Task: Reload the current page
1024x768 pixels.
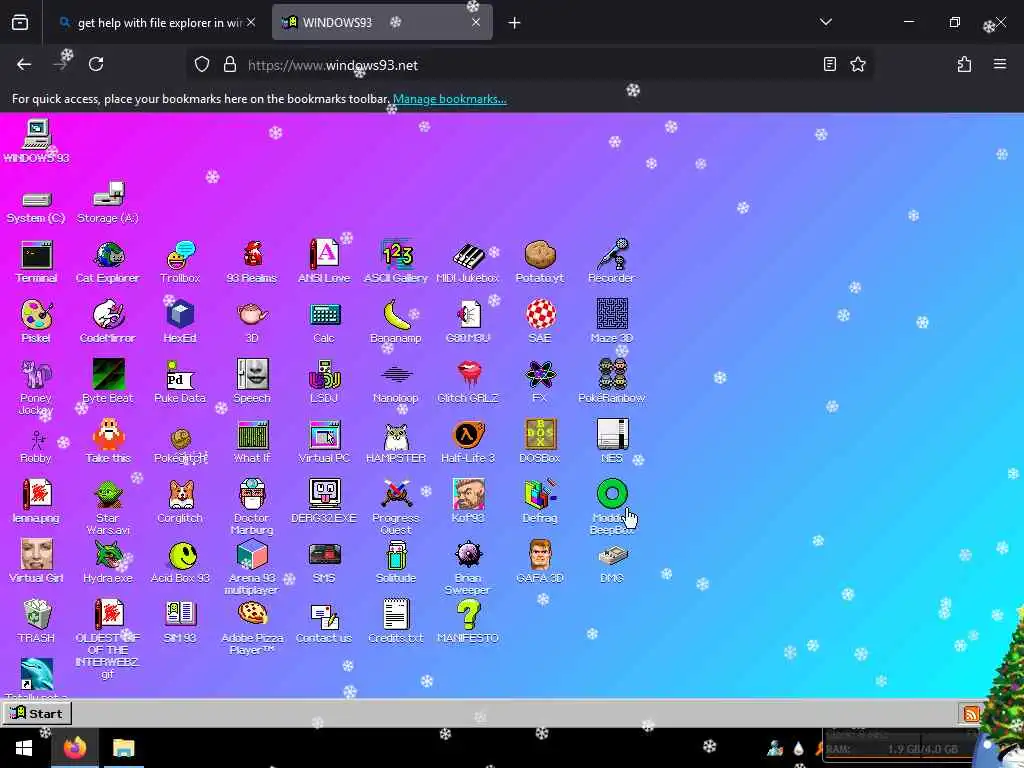Action: coord(96,64)
